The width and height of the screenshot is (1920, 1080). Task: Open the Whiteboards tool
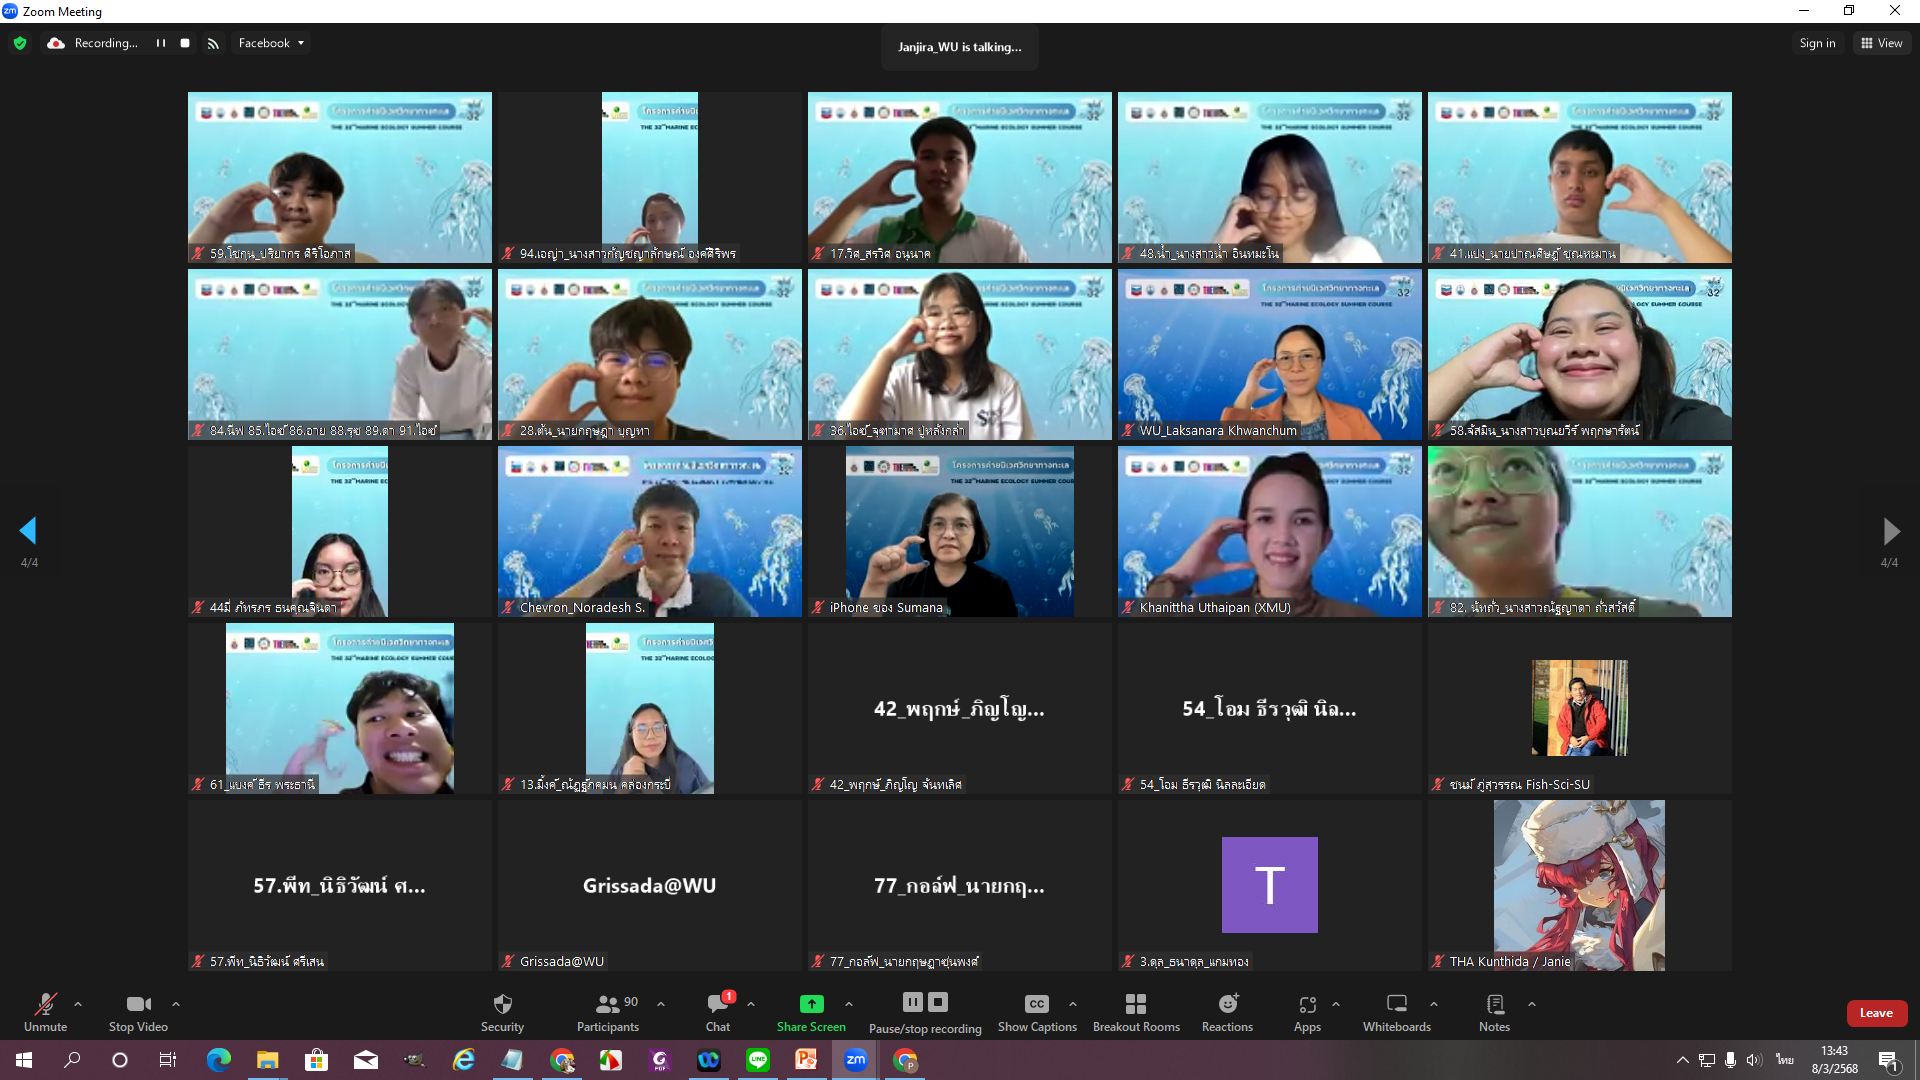click(1396, 1004)
